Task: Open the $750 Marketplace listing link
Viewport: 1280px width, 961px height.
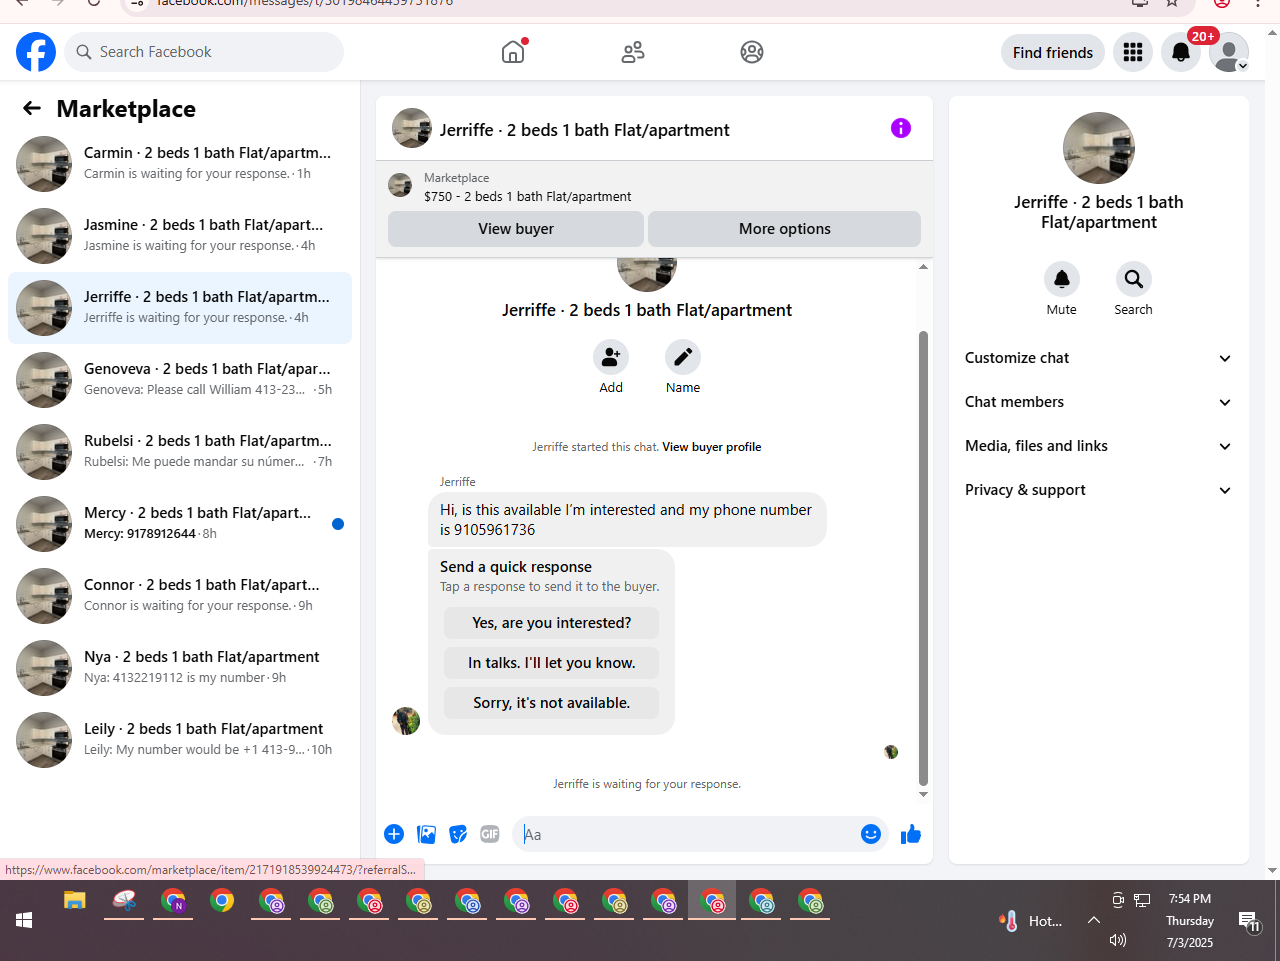Action: point(527,197)
